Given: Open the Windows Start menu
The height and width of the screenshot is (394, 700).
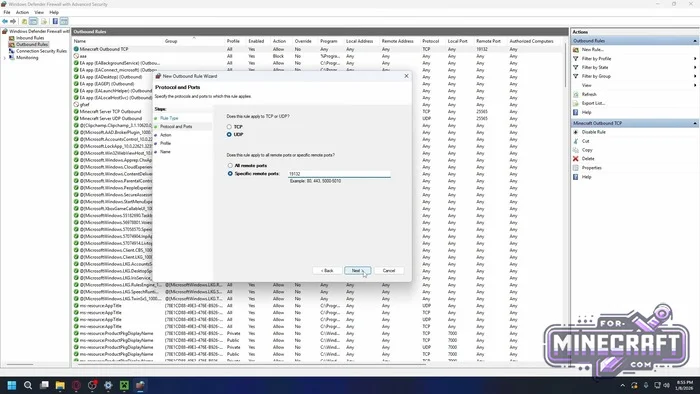Looking at the screenshot, I should (x=12, y=385).
